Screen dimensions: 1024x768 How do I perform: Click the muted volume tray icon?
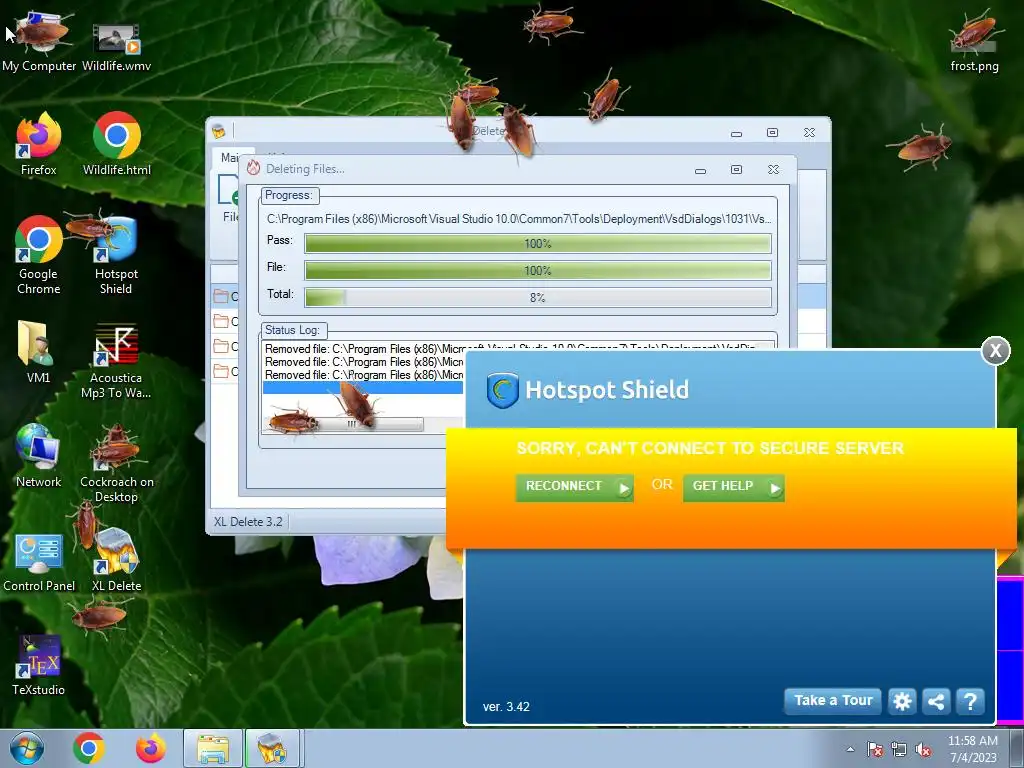923,750
